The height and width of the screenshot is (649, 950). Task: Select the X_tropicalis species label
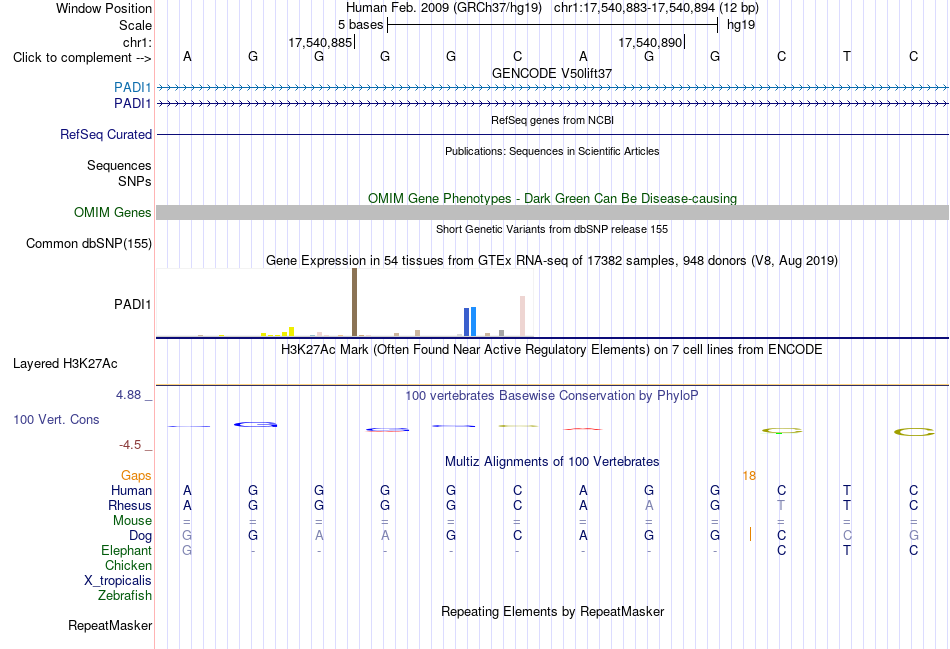click(x=118, y=581)
